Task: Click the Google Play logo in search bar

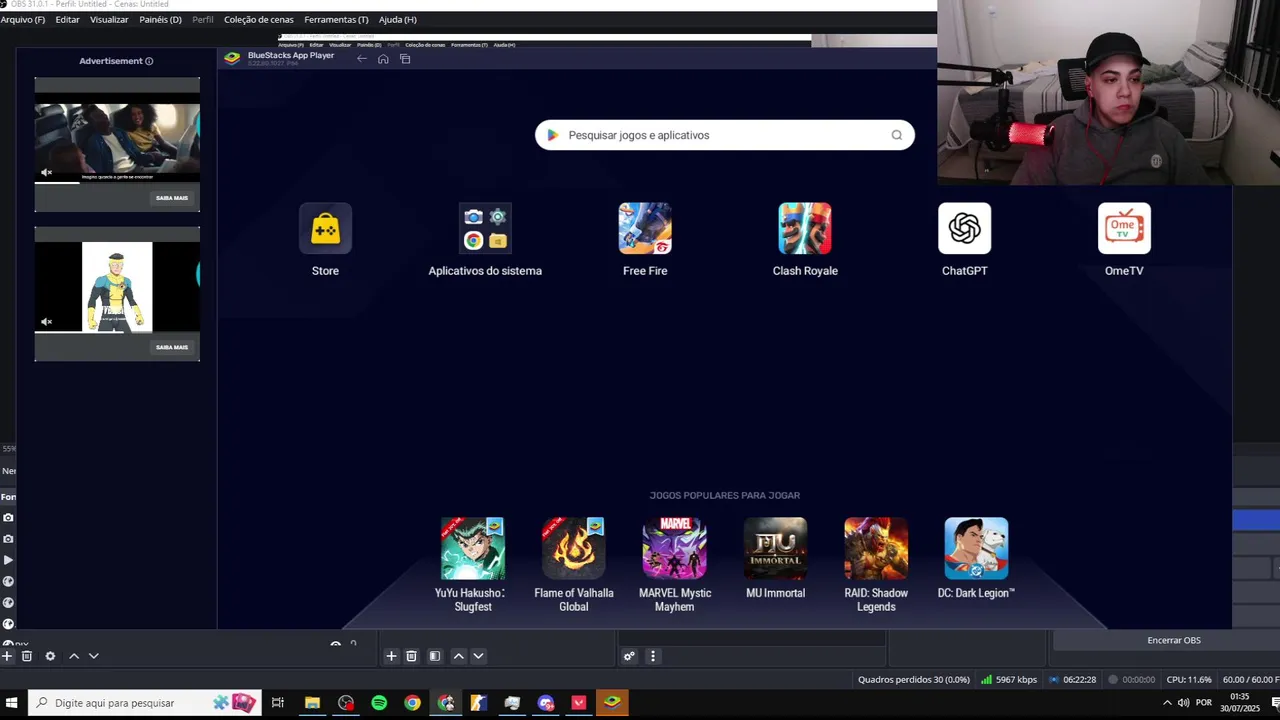Action: pos(553,135)
